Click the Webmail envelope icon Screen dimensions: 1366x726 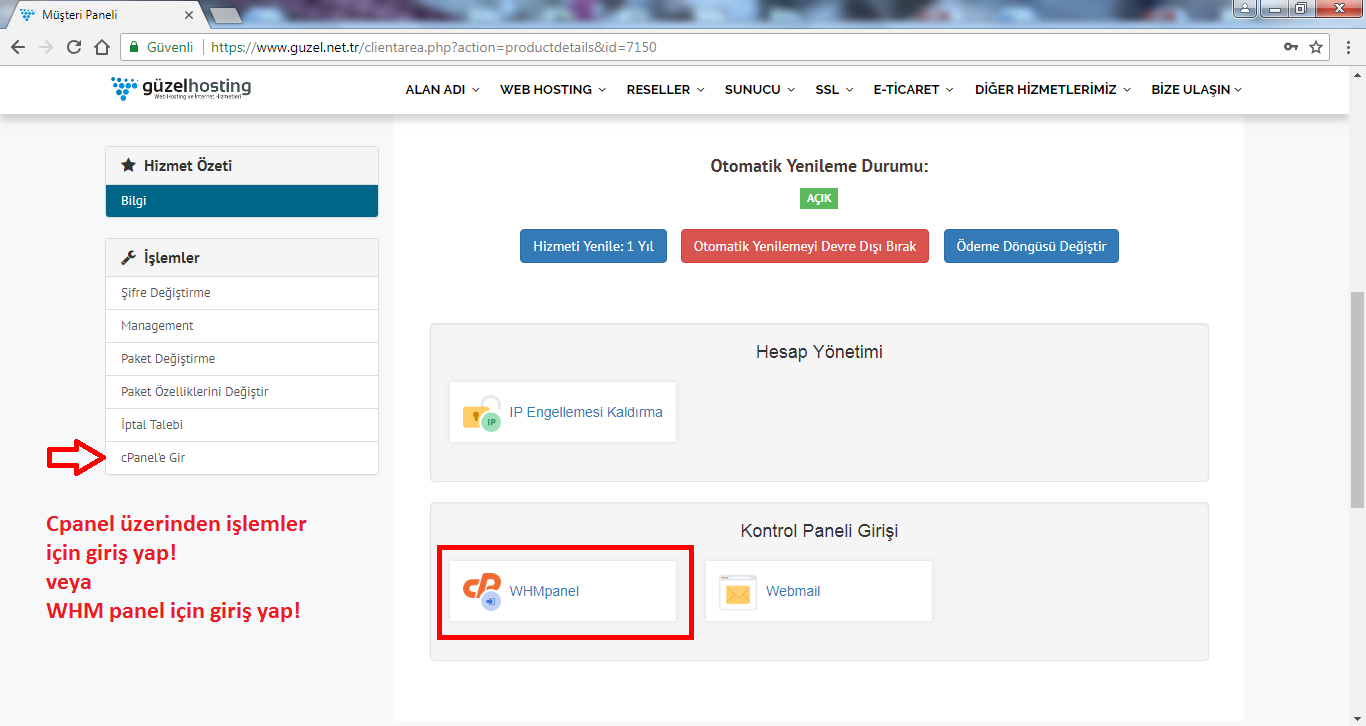click(x=738, y=592)
